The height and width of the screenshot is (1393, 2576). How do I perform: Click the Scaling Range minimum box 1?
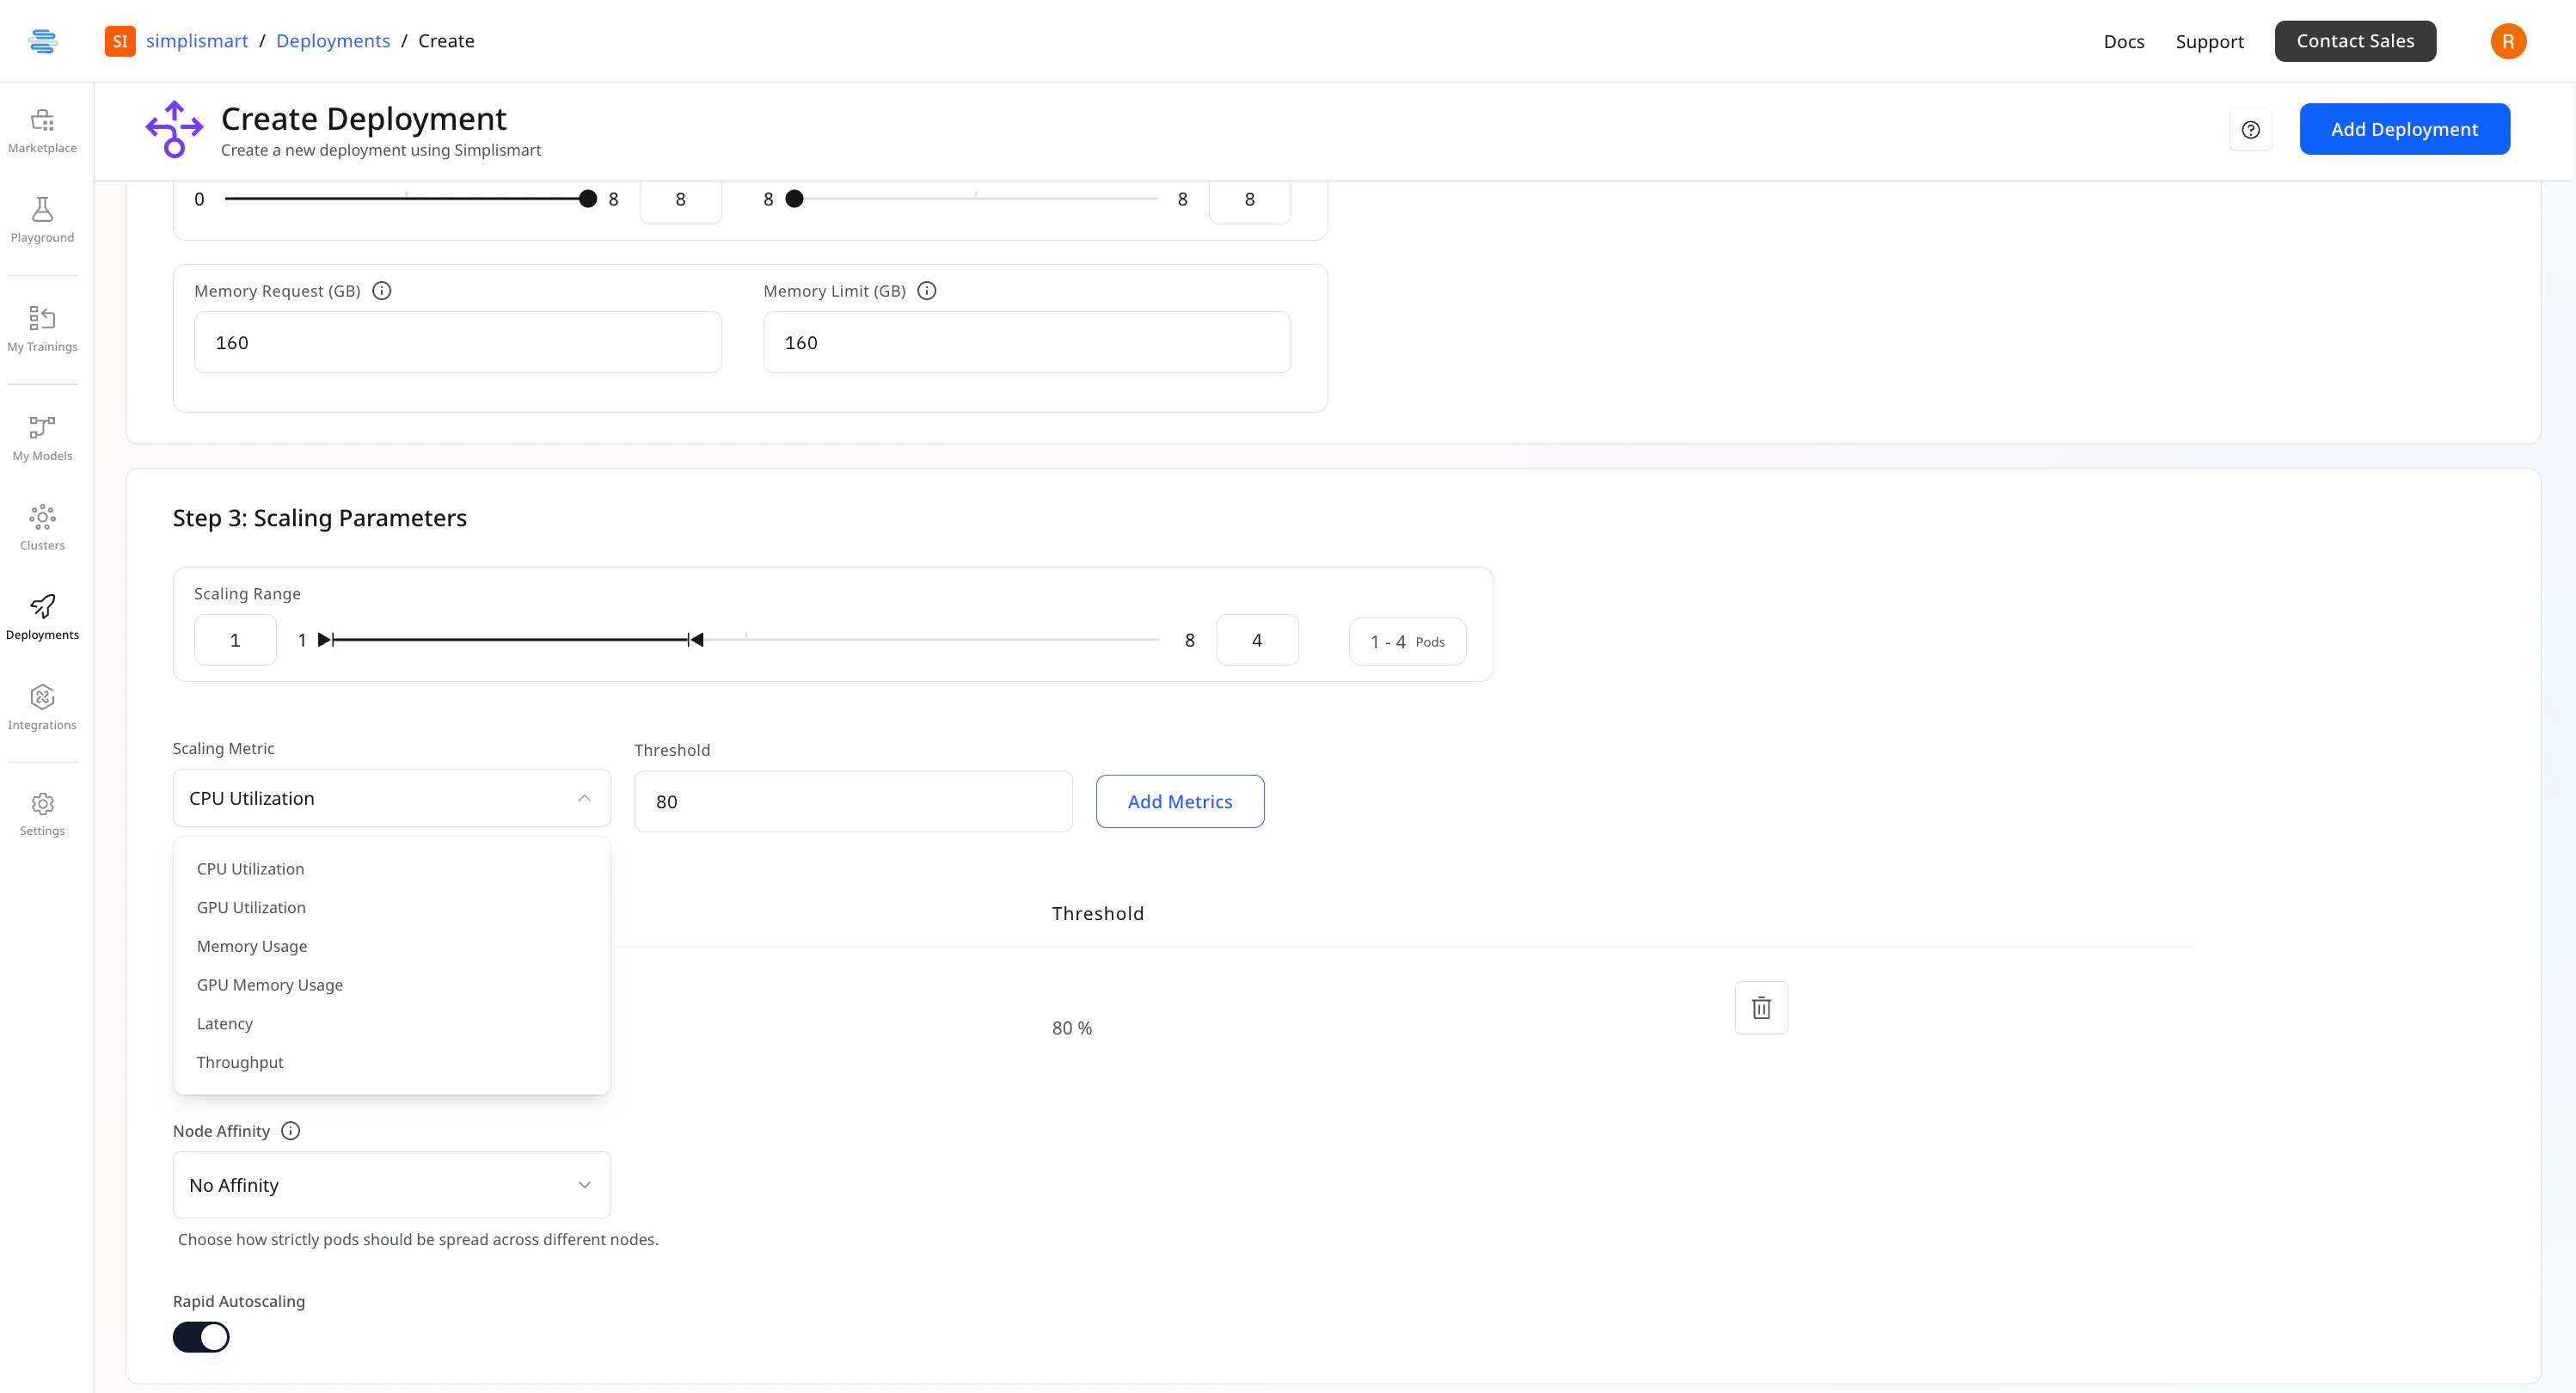click(x=235, y=640)
